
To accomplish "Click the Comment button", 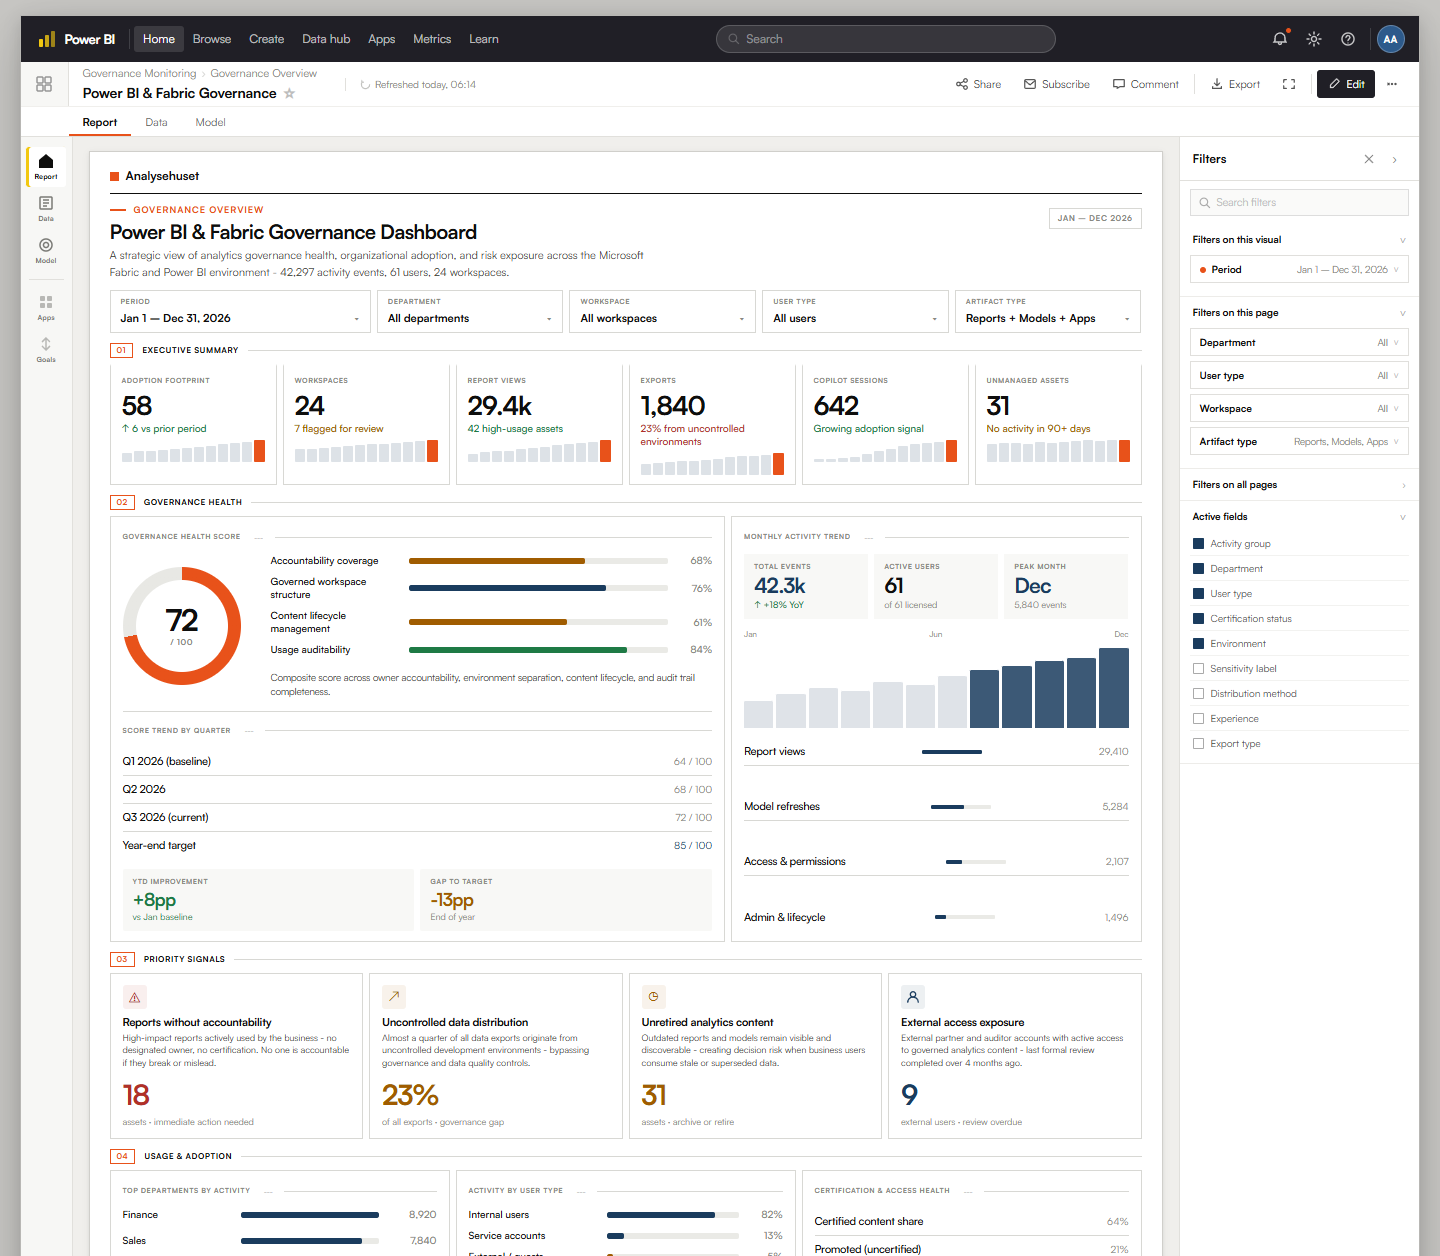I will click(x=1146, y=84).
